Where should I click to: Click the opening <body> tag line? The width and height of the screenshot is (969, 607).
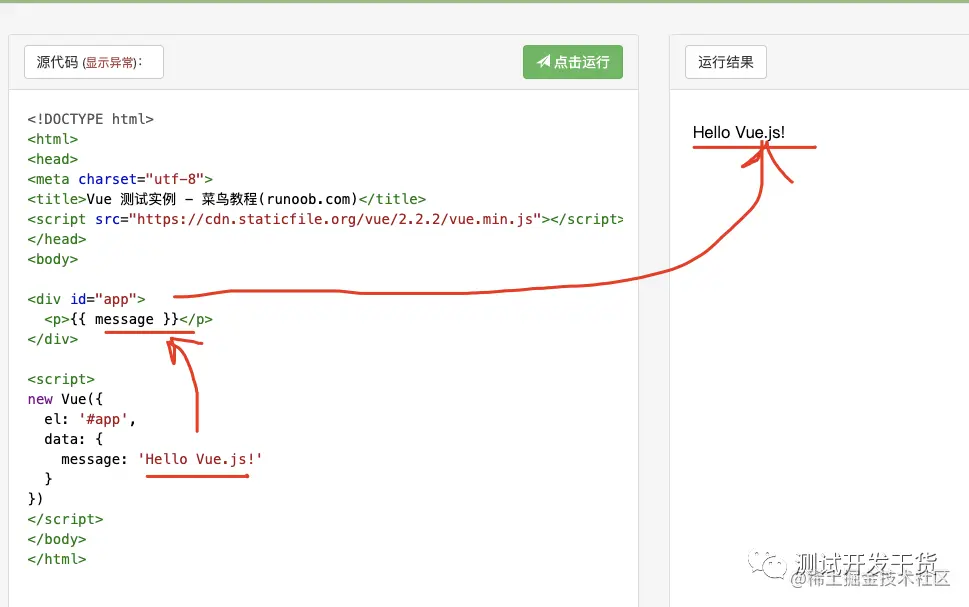point(53,259)
